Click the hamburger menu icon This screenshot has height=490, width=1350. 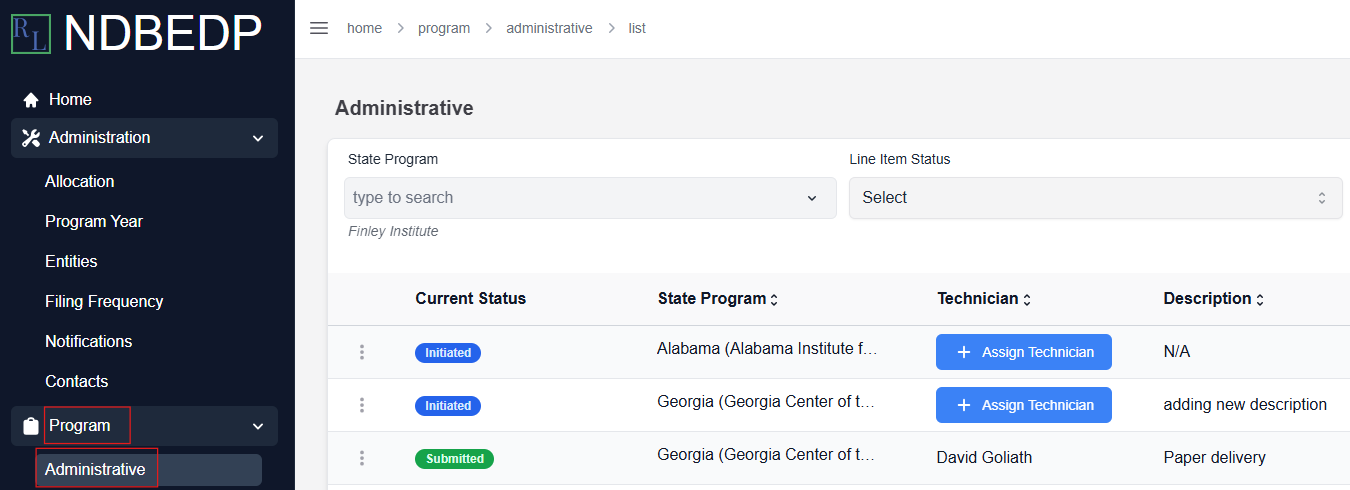(319, 28)
